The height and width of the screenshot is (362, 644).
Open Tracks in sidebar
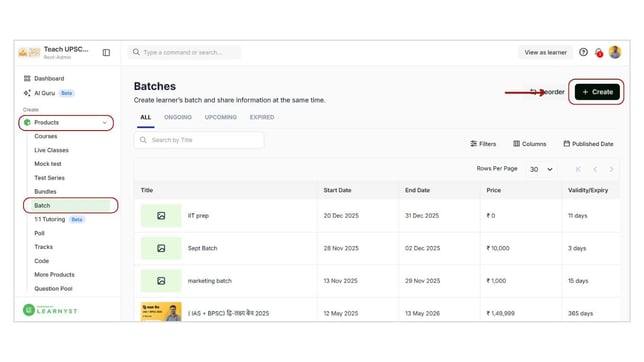tap(44, 247)
